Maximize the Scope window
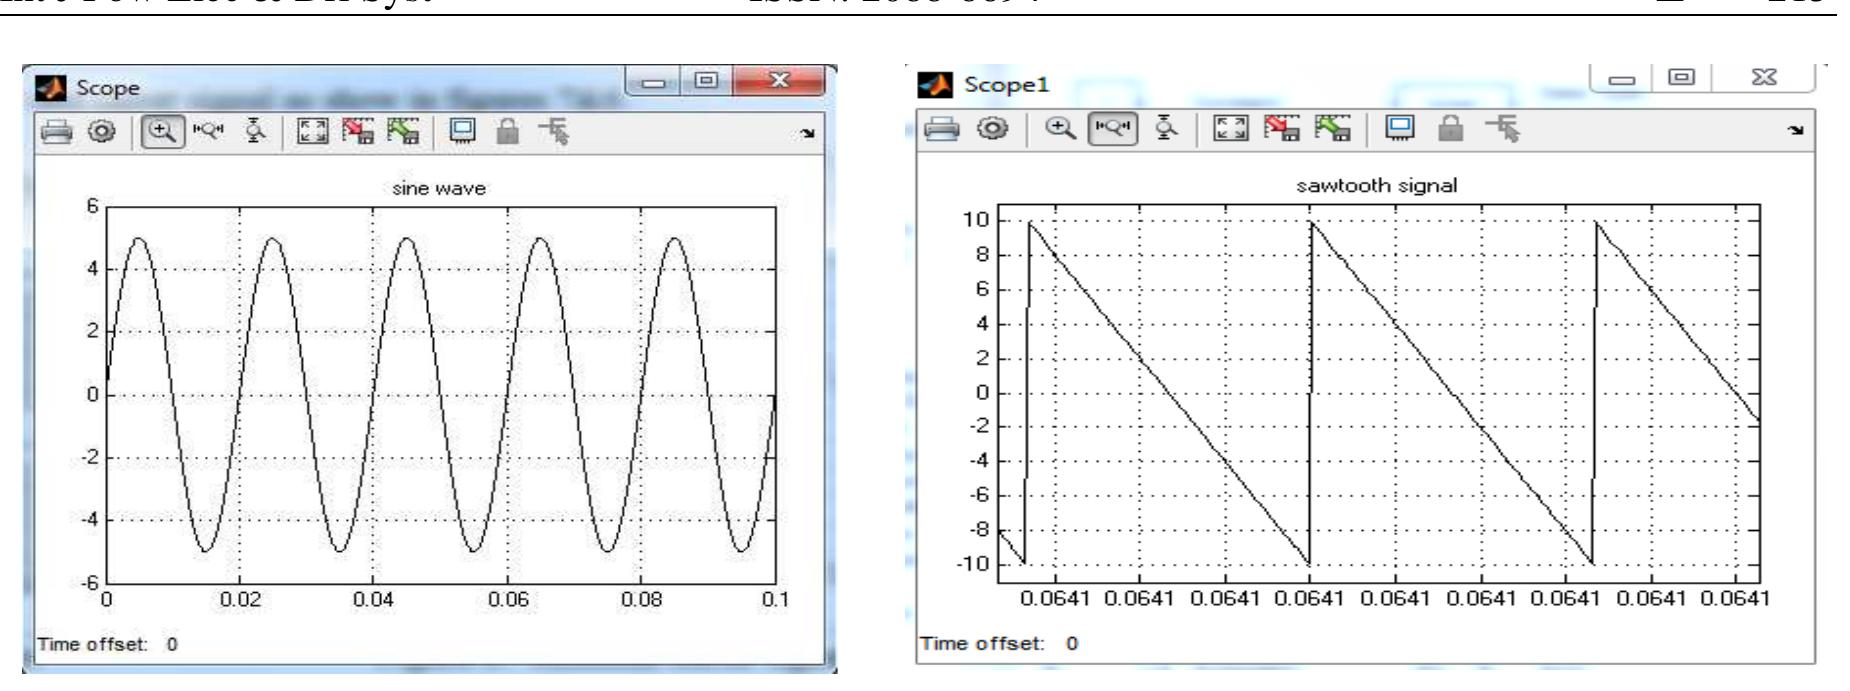The width and height of the screenshot is (1850, 691). click(x=705, y=80)
